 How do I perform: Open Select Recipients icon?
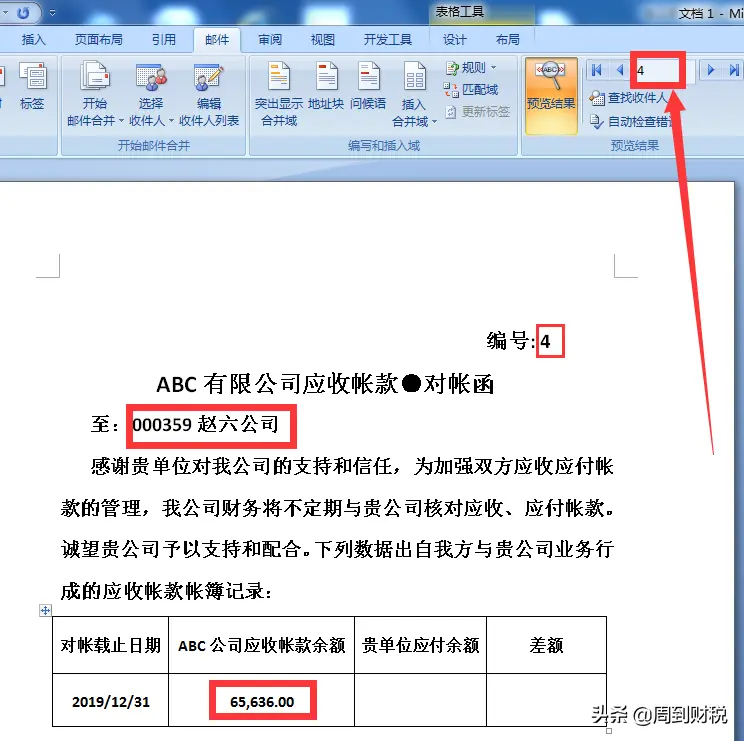[151, 84]
